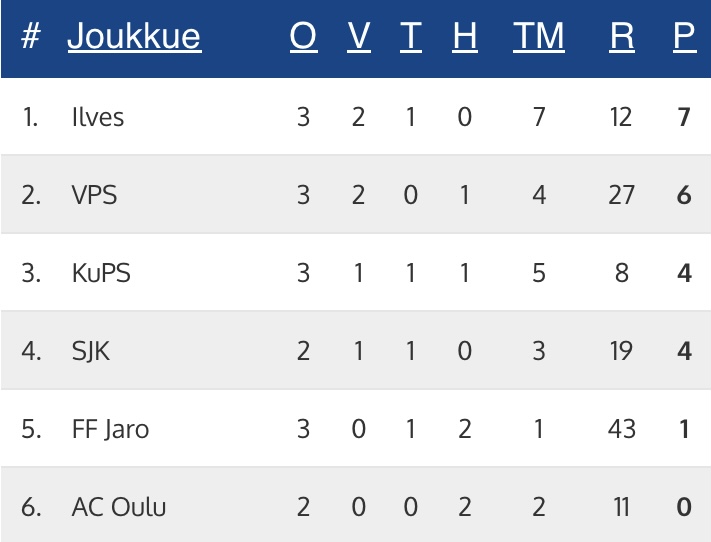Click the rank number 3. cell

[x=31, y=273]
